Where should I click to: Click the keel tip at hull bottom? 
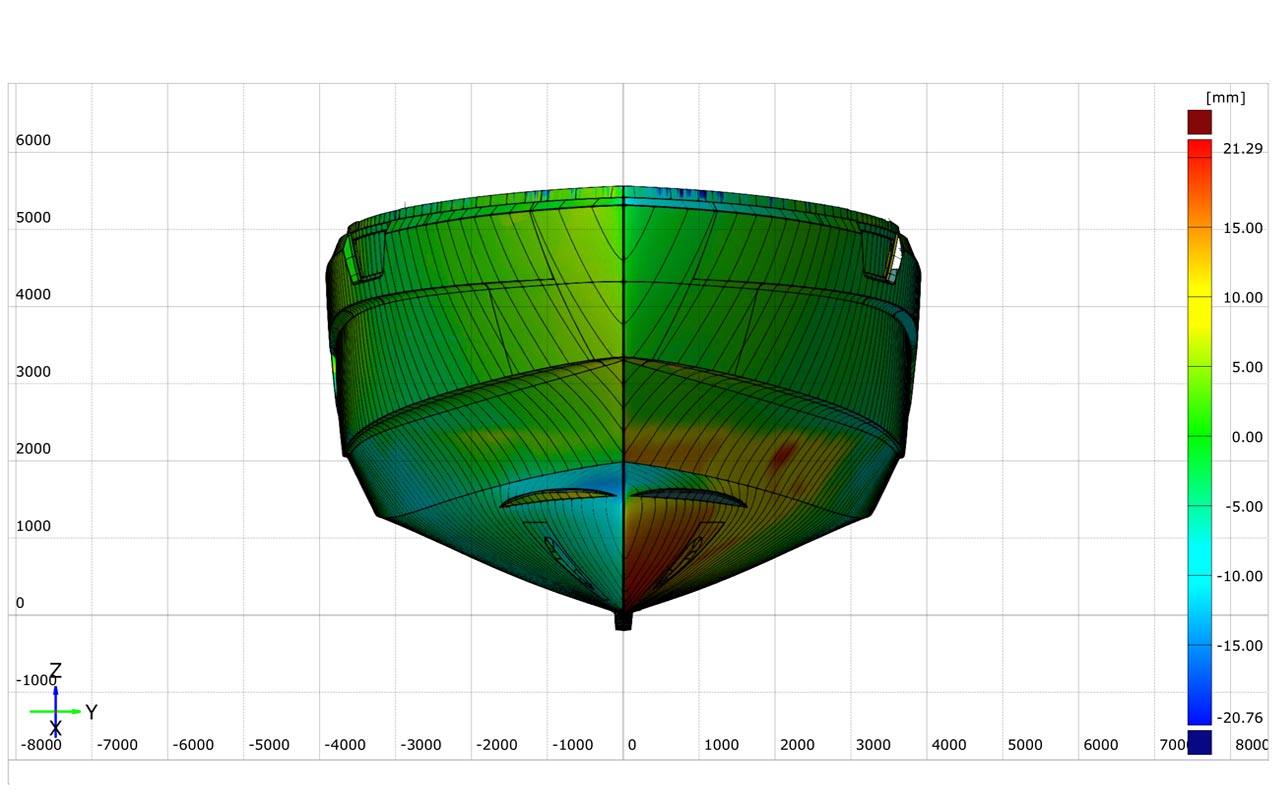pos(623,620)
